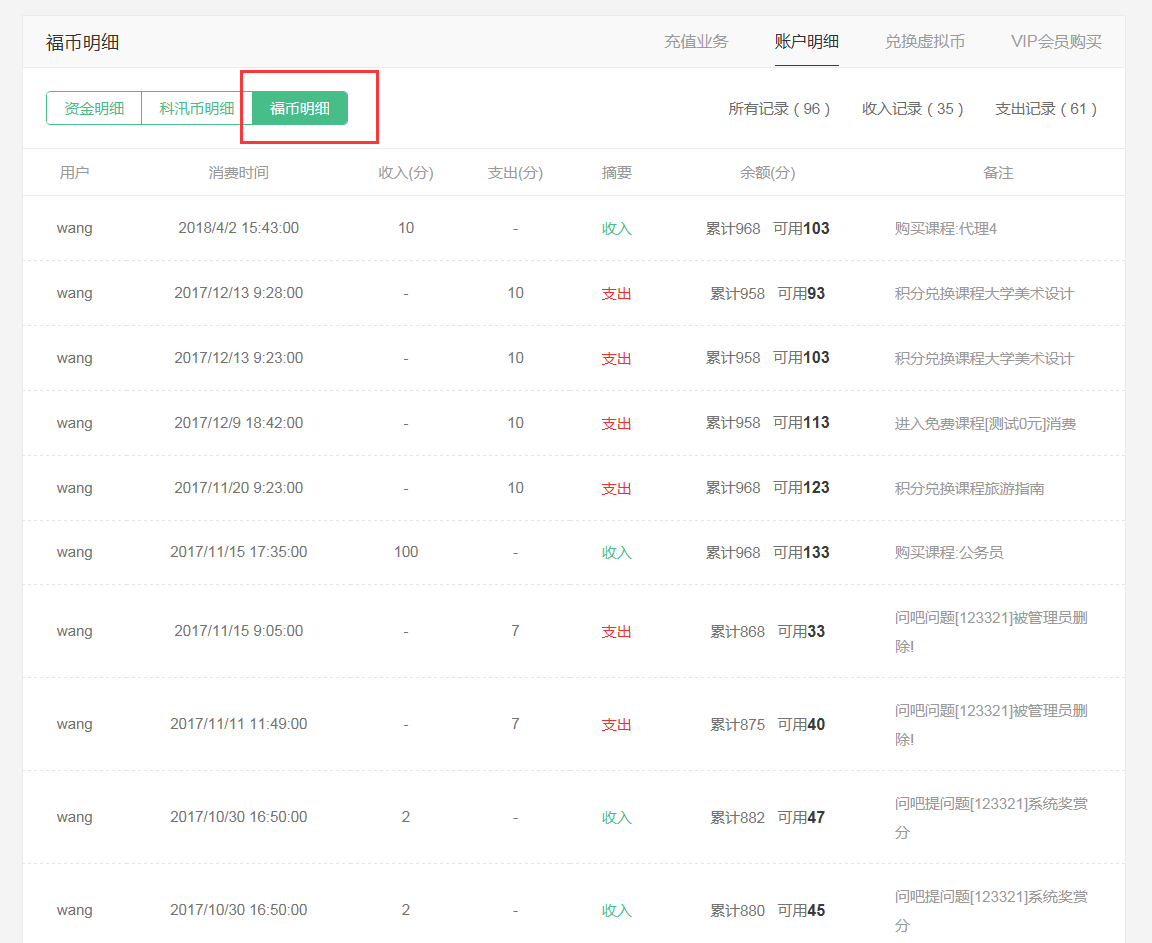1152x943 pixels.
Task: Switch to the 账户明细 tab
Action: click(x=807, y=42)
